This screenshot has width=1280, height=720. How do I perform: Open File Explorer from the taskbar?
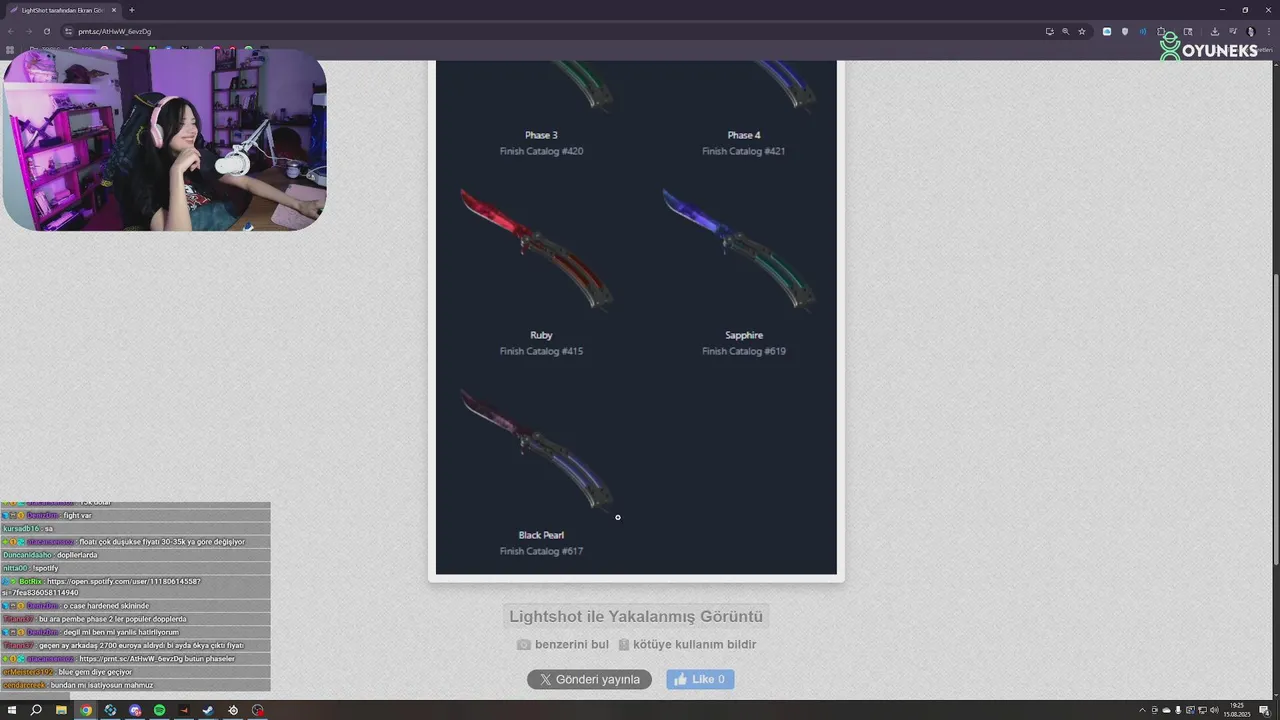coord(61,710)
